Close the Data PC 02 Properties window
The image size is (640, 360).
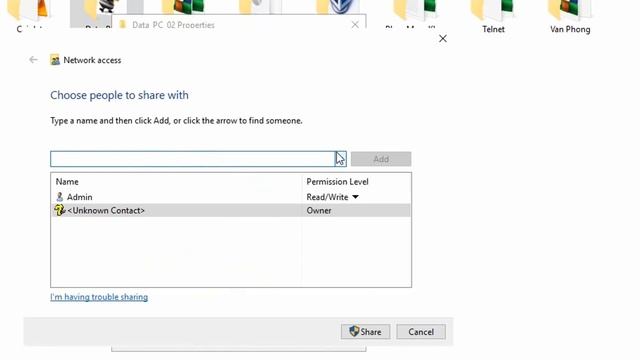[x=355, y=24]
